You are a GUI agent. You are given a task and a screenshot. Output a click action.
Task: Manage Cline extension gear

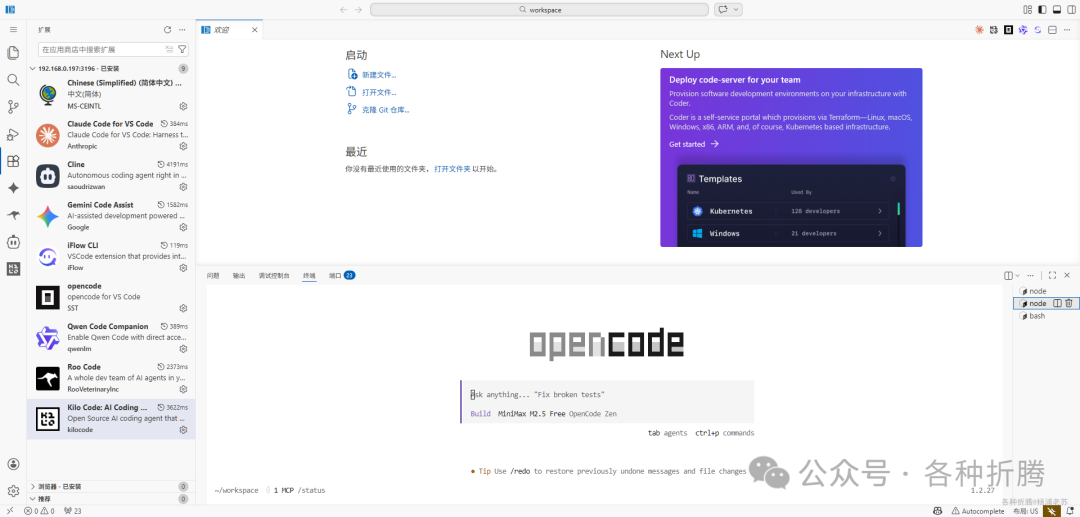tap(183, 187)
